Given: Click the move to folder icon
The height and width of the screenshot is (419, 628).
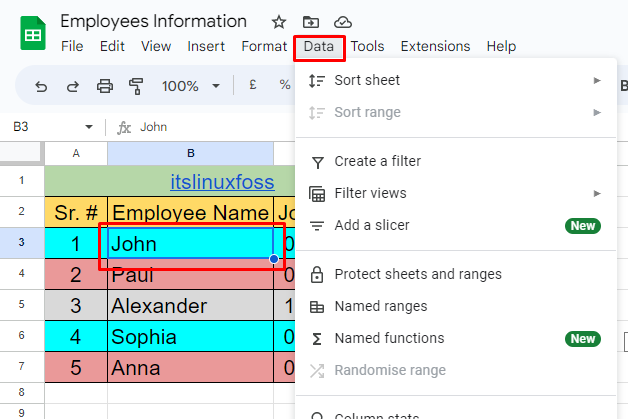Looking at the screenshot, I should point(311,22).
